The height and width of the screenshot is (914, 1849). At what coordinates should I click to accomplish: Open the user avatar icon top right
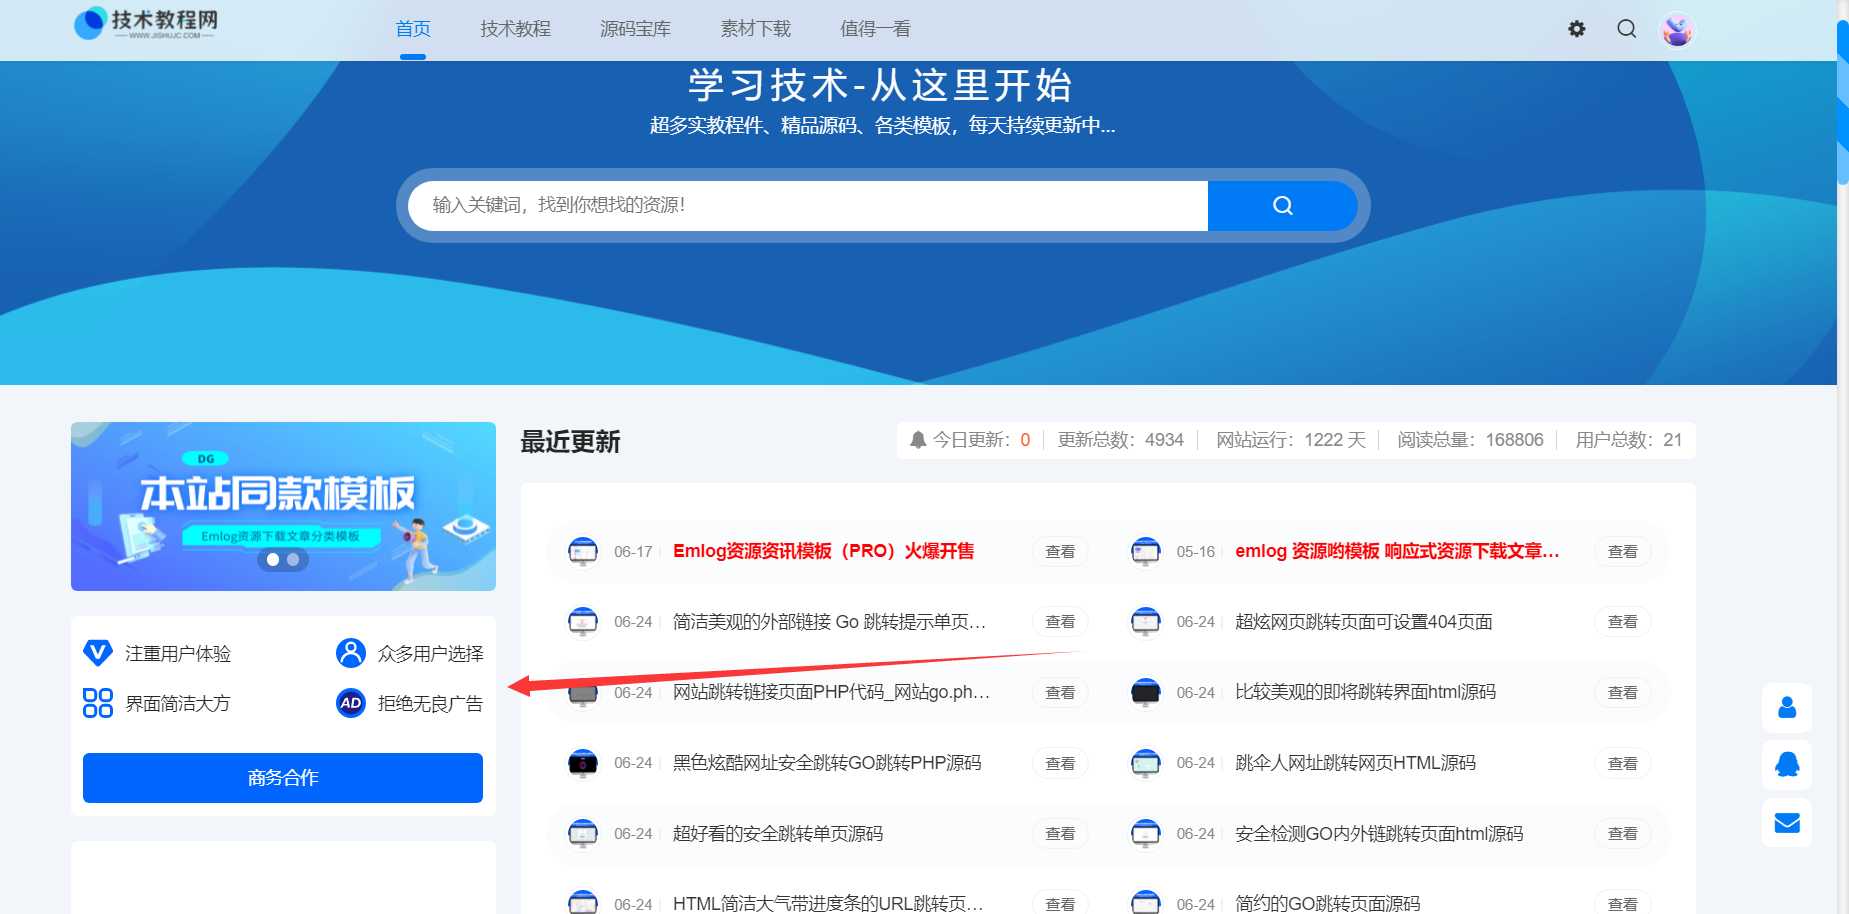[1676, 29]
